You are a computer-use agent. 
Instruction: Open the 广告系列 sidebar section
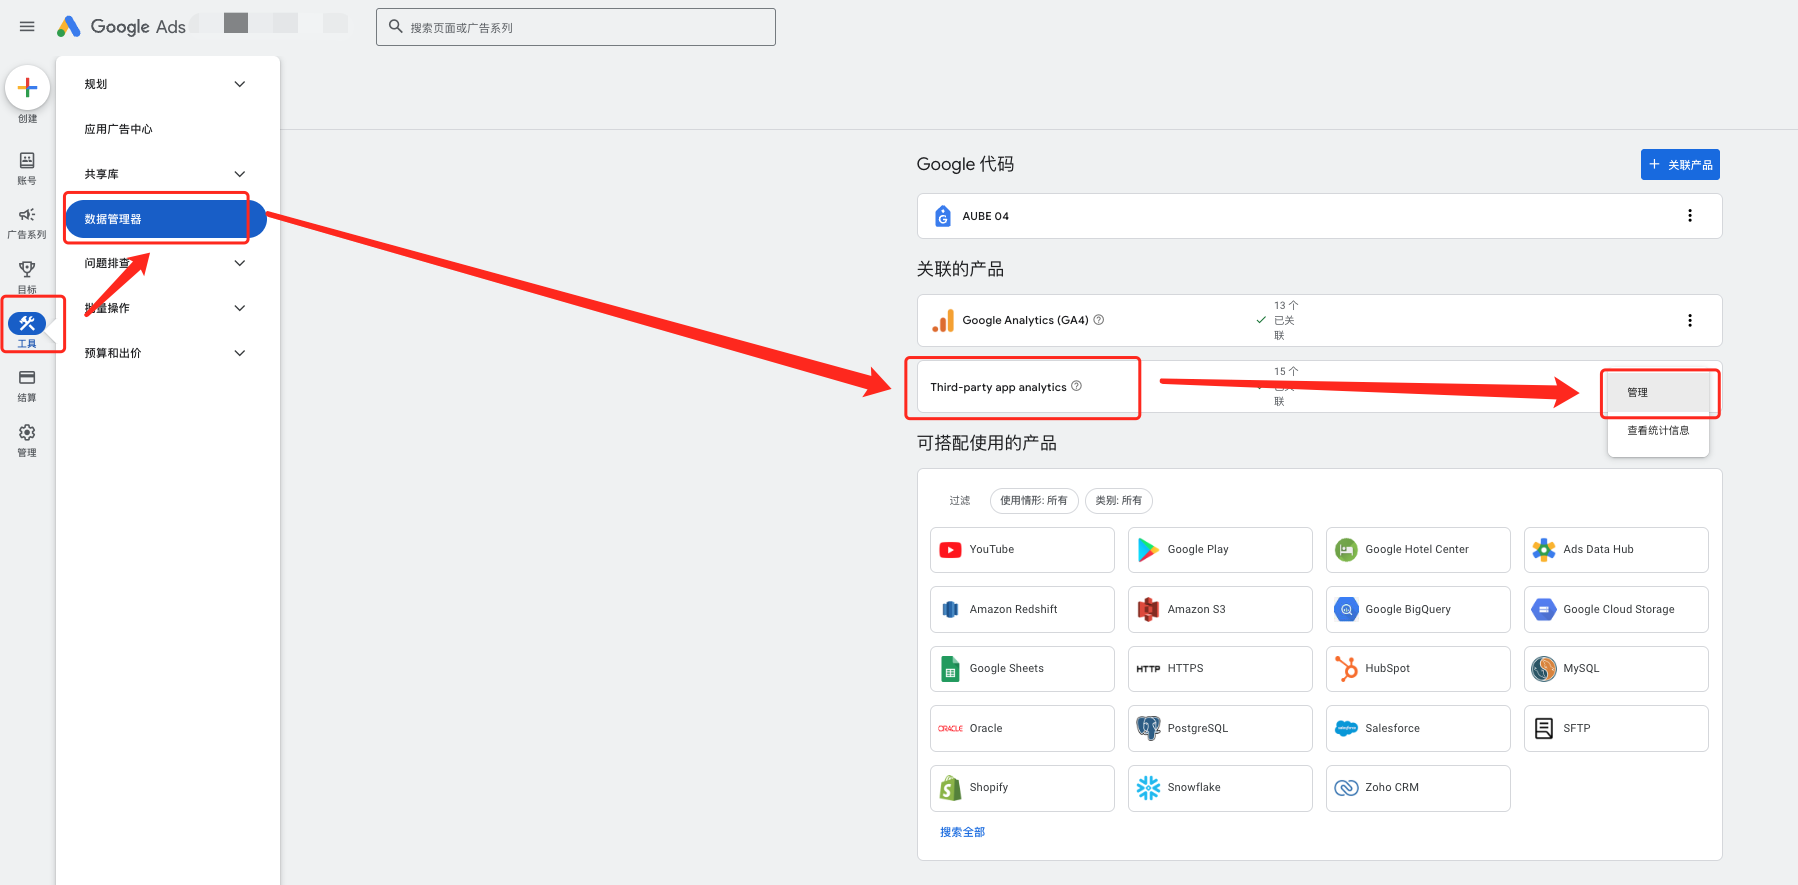27,223
